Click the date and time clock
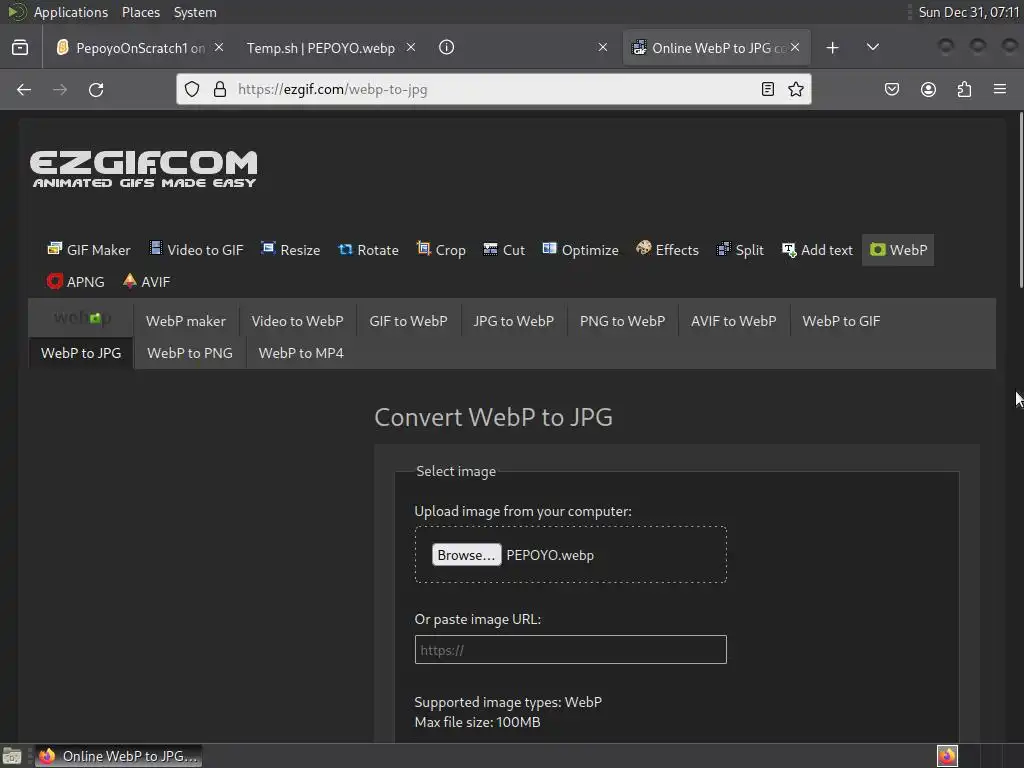This screenshot has width=1024, height=768. [968, 12]
